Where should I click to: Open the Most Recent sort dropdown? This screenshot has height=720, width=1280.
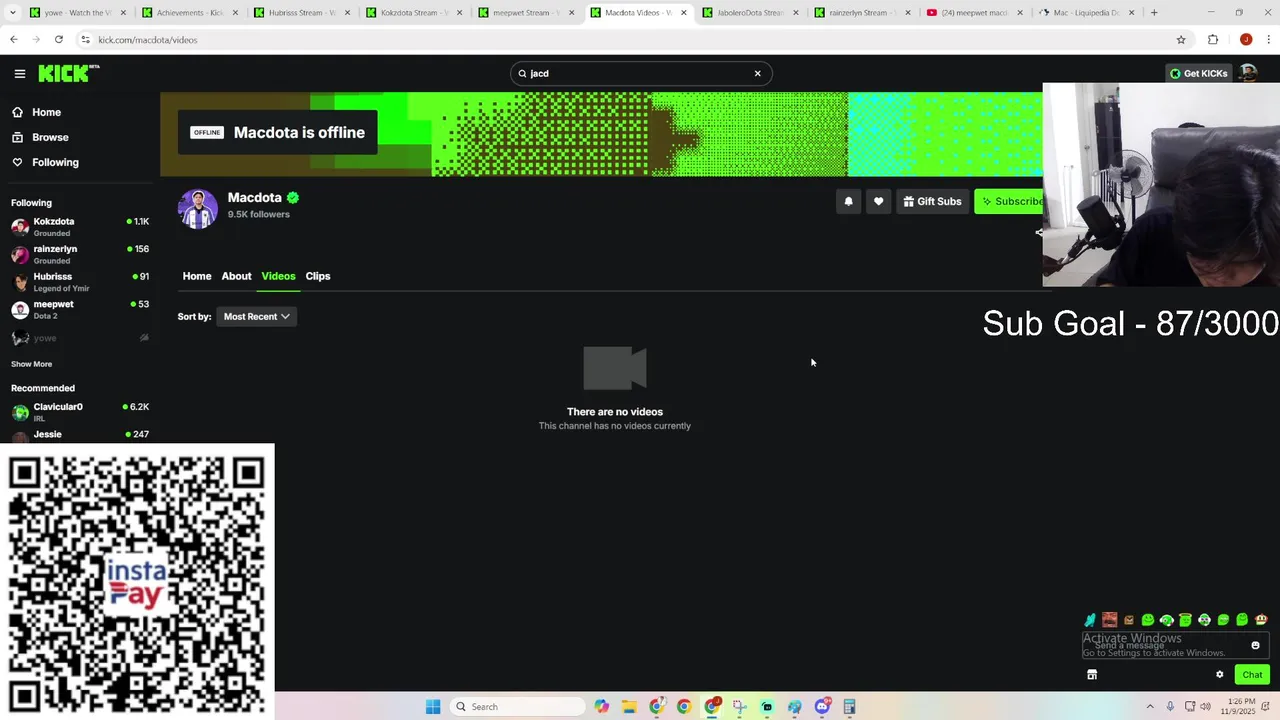[257, 316]
